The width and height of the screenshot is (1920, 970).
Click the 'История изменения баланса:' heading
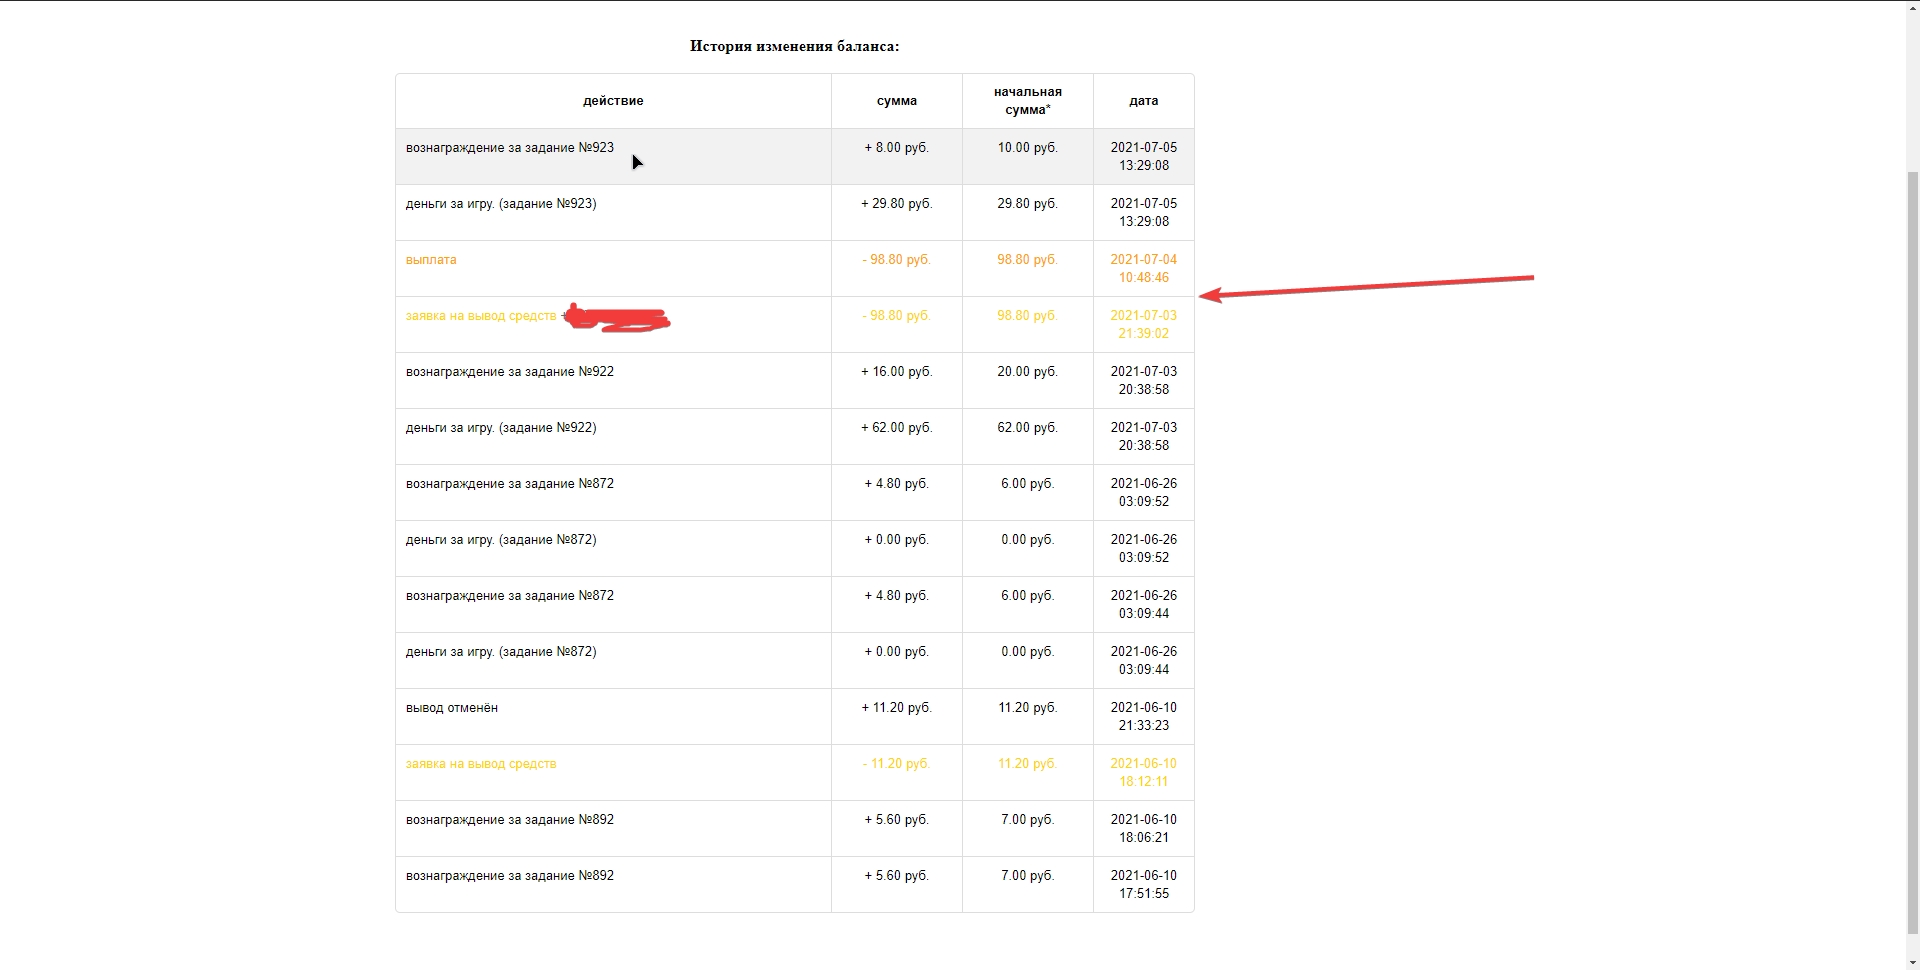click(794, 46)
